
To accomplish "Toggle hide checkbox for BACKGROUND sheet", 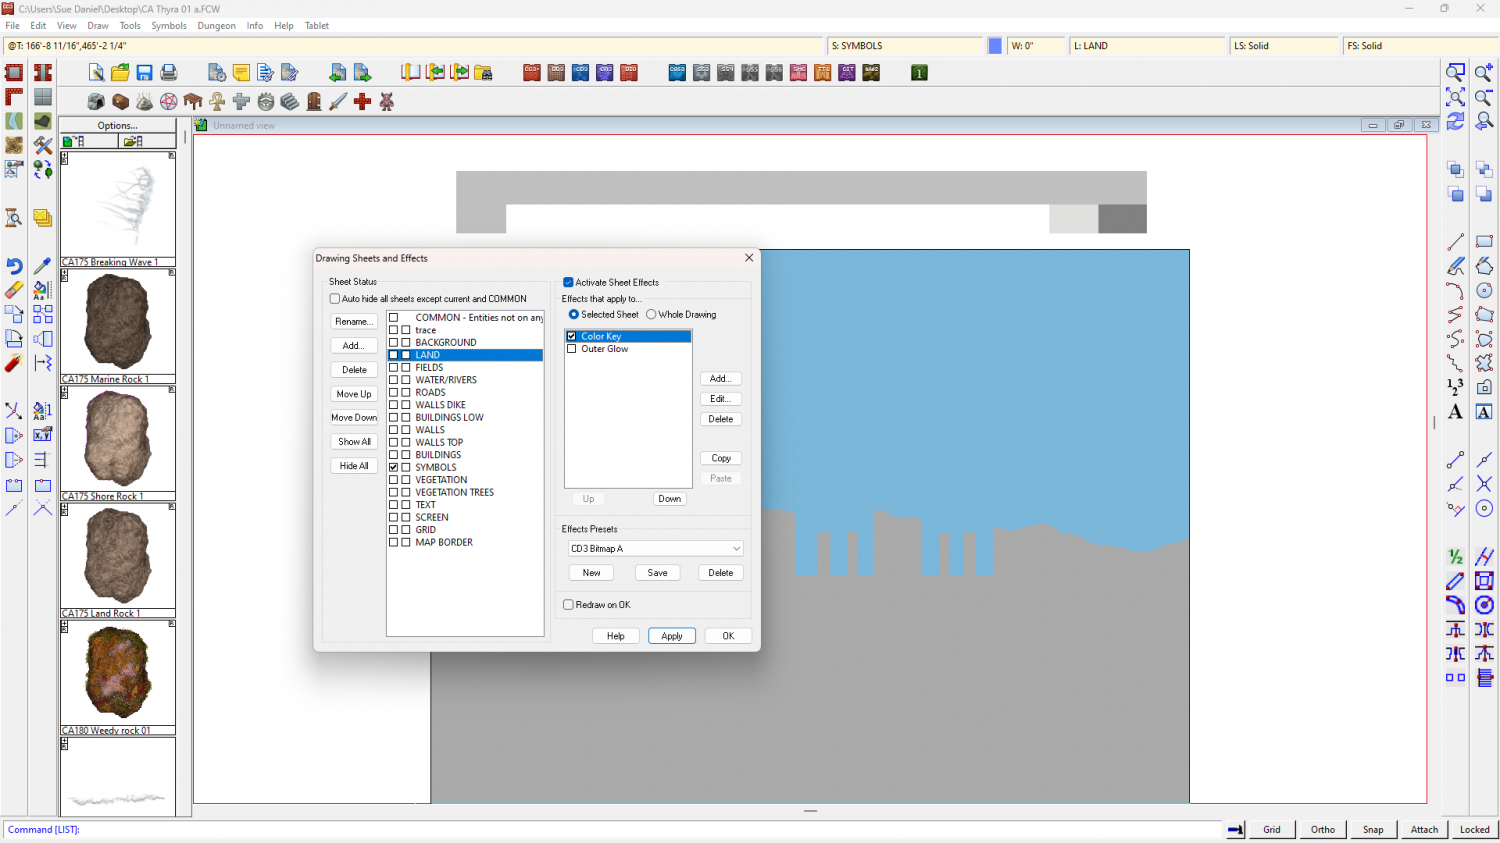I will [394, 342].
